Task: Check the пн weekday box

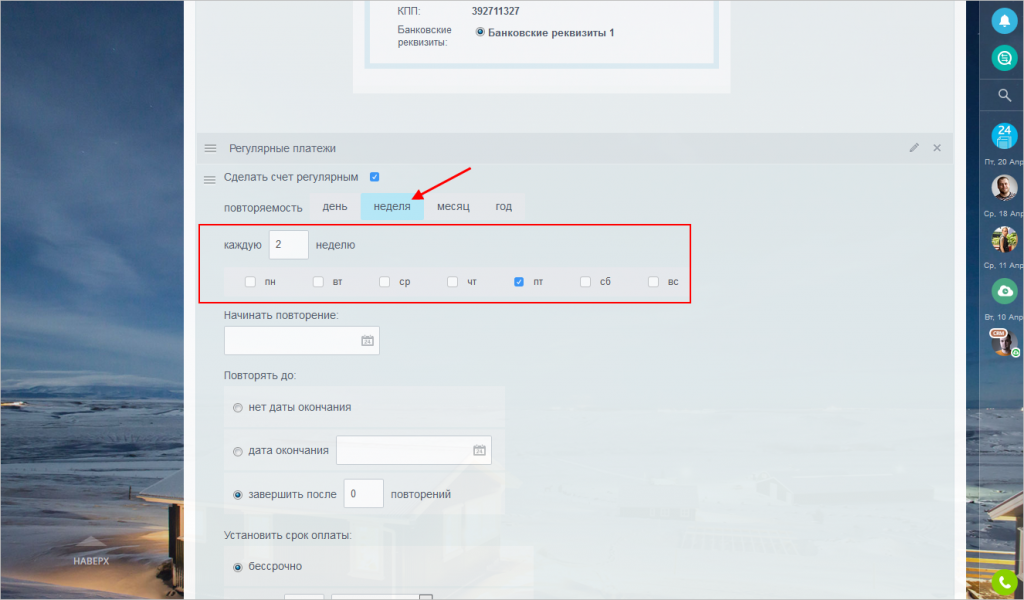Action: pos(250,282)
